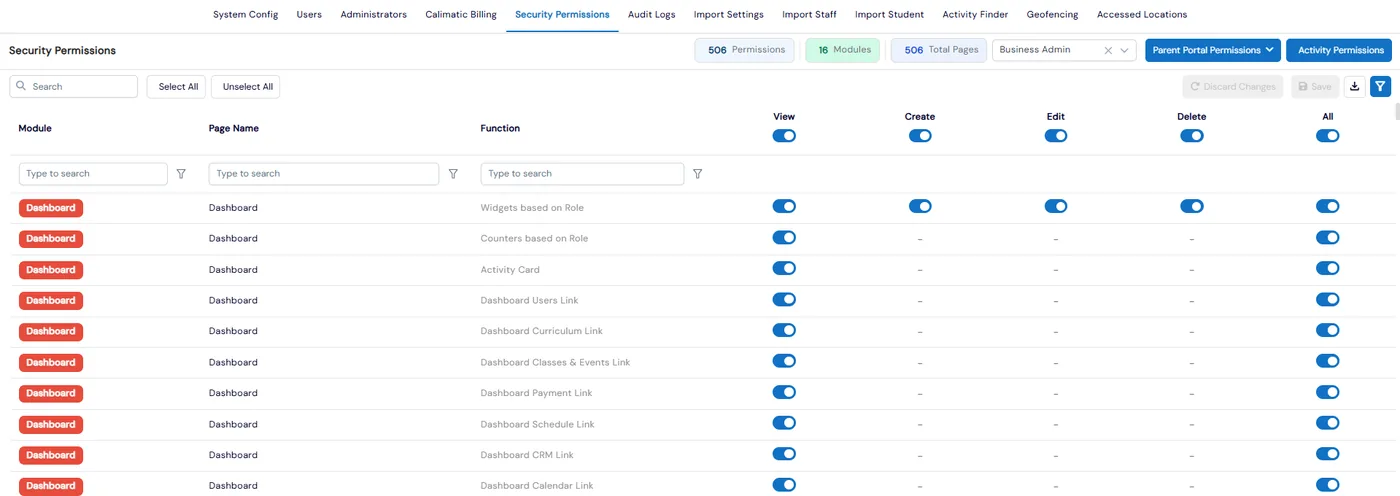
Task: Click the vertical scrollbar thumb
Action: (x=1397, y=111)
